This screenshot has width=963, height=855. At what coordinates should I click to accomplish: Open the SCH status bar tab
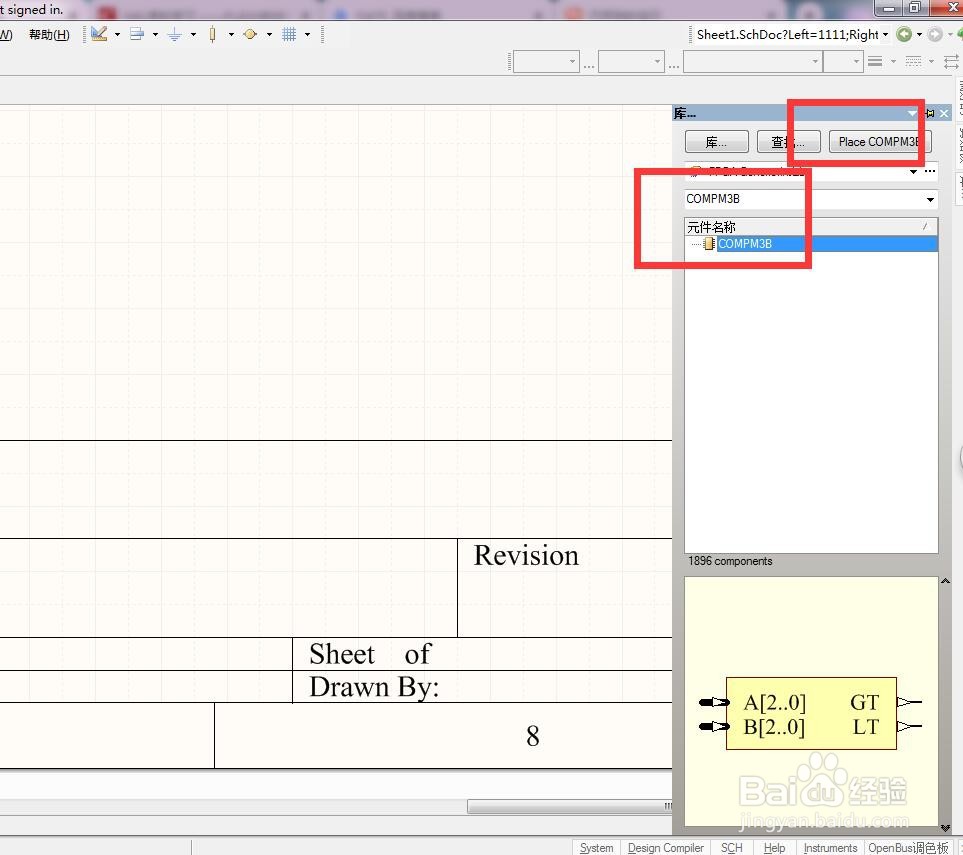click(x=731, y=848)
